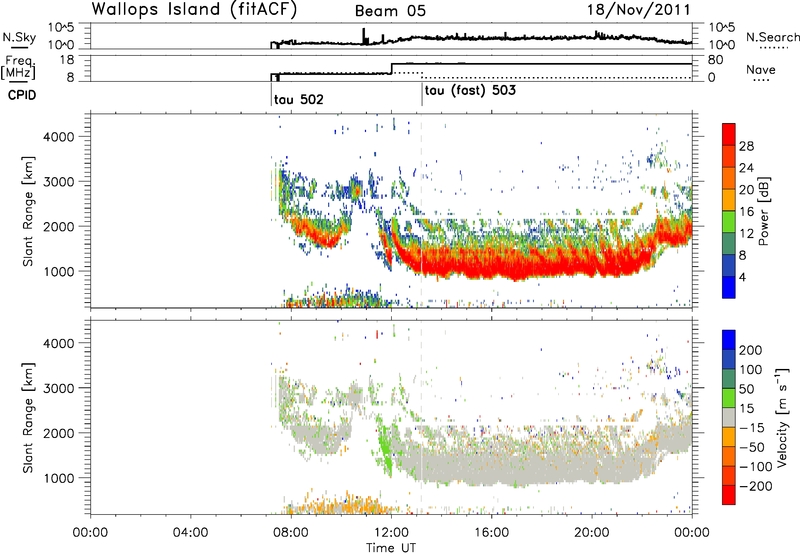800x554 pixels.
Task: Click 'Slant Range [km]' label of velocity panel
Action: 28,418
